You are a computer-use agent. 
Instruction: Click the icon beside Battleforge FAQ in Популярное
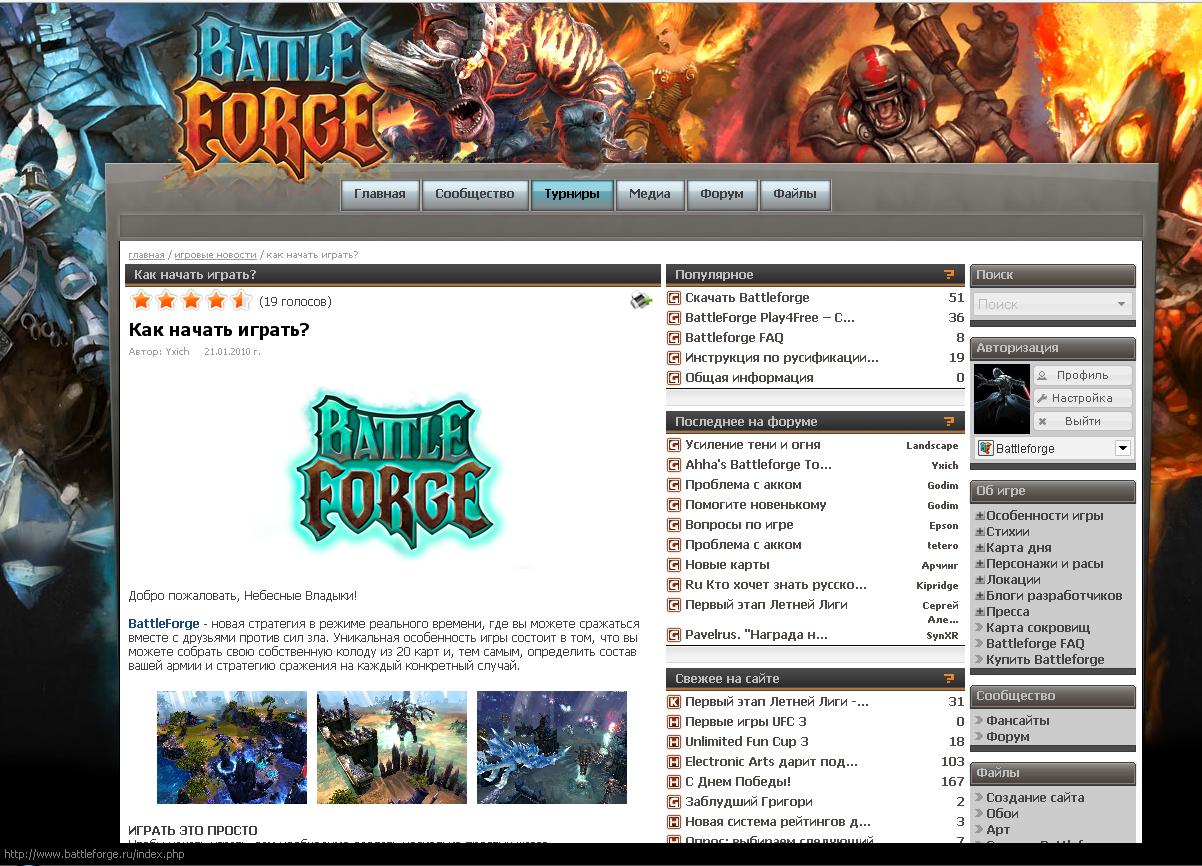(674, 338)
